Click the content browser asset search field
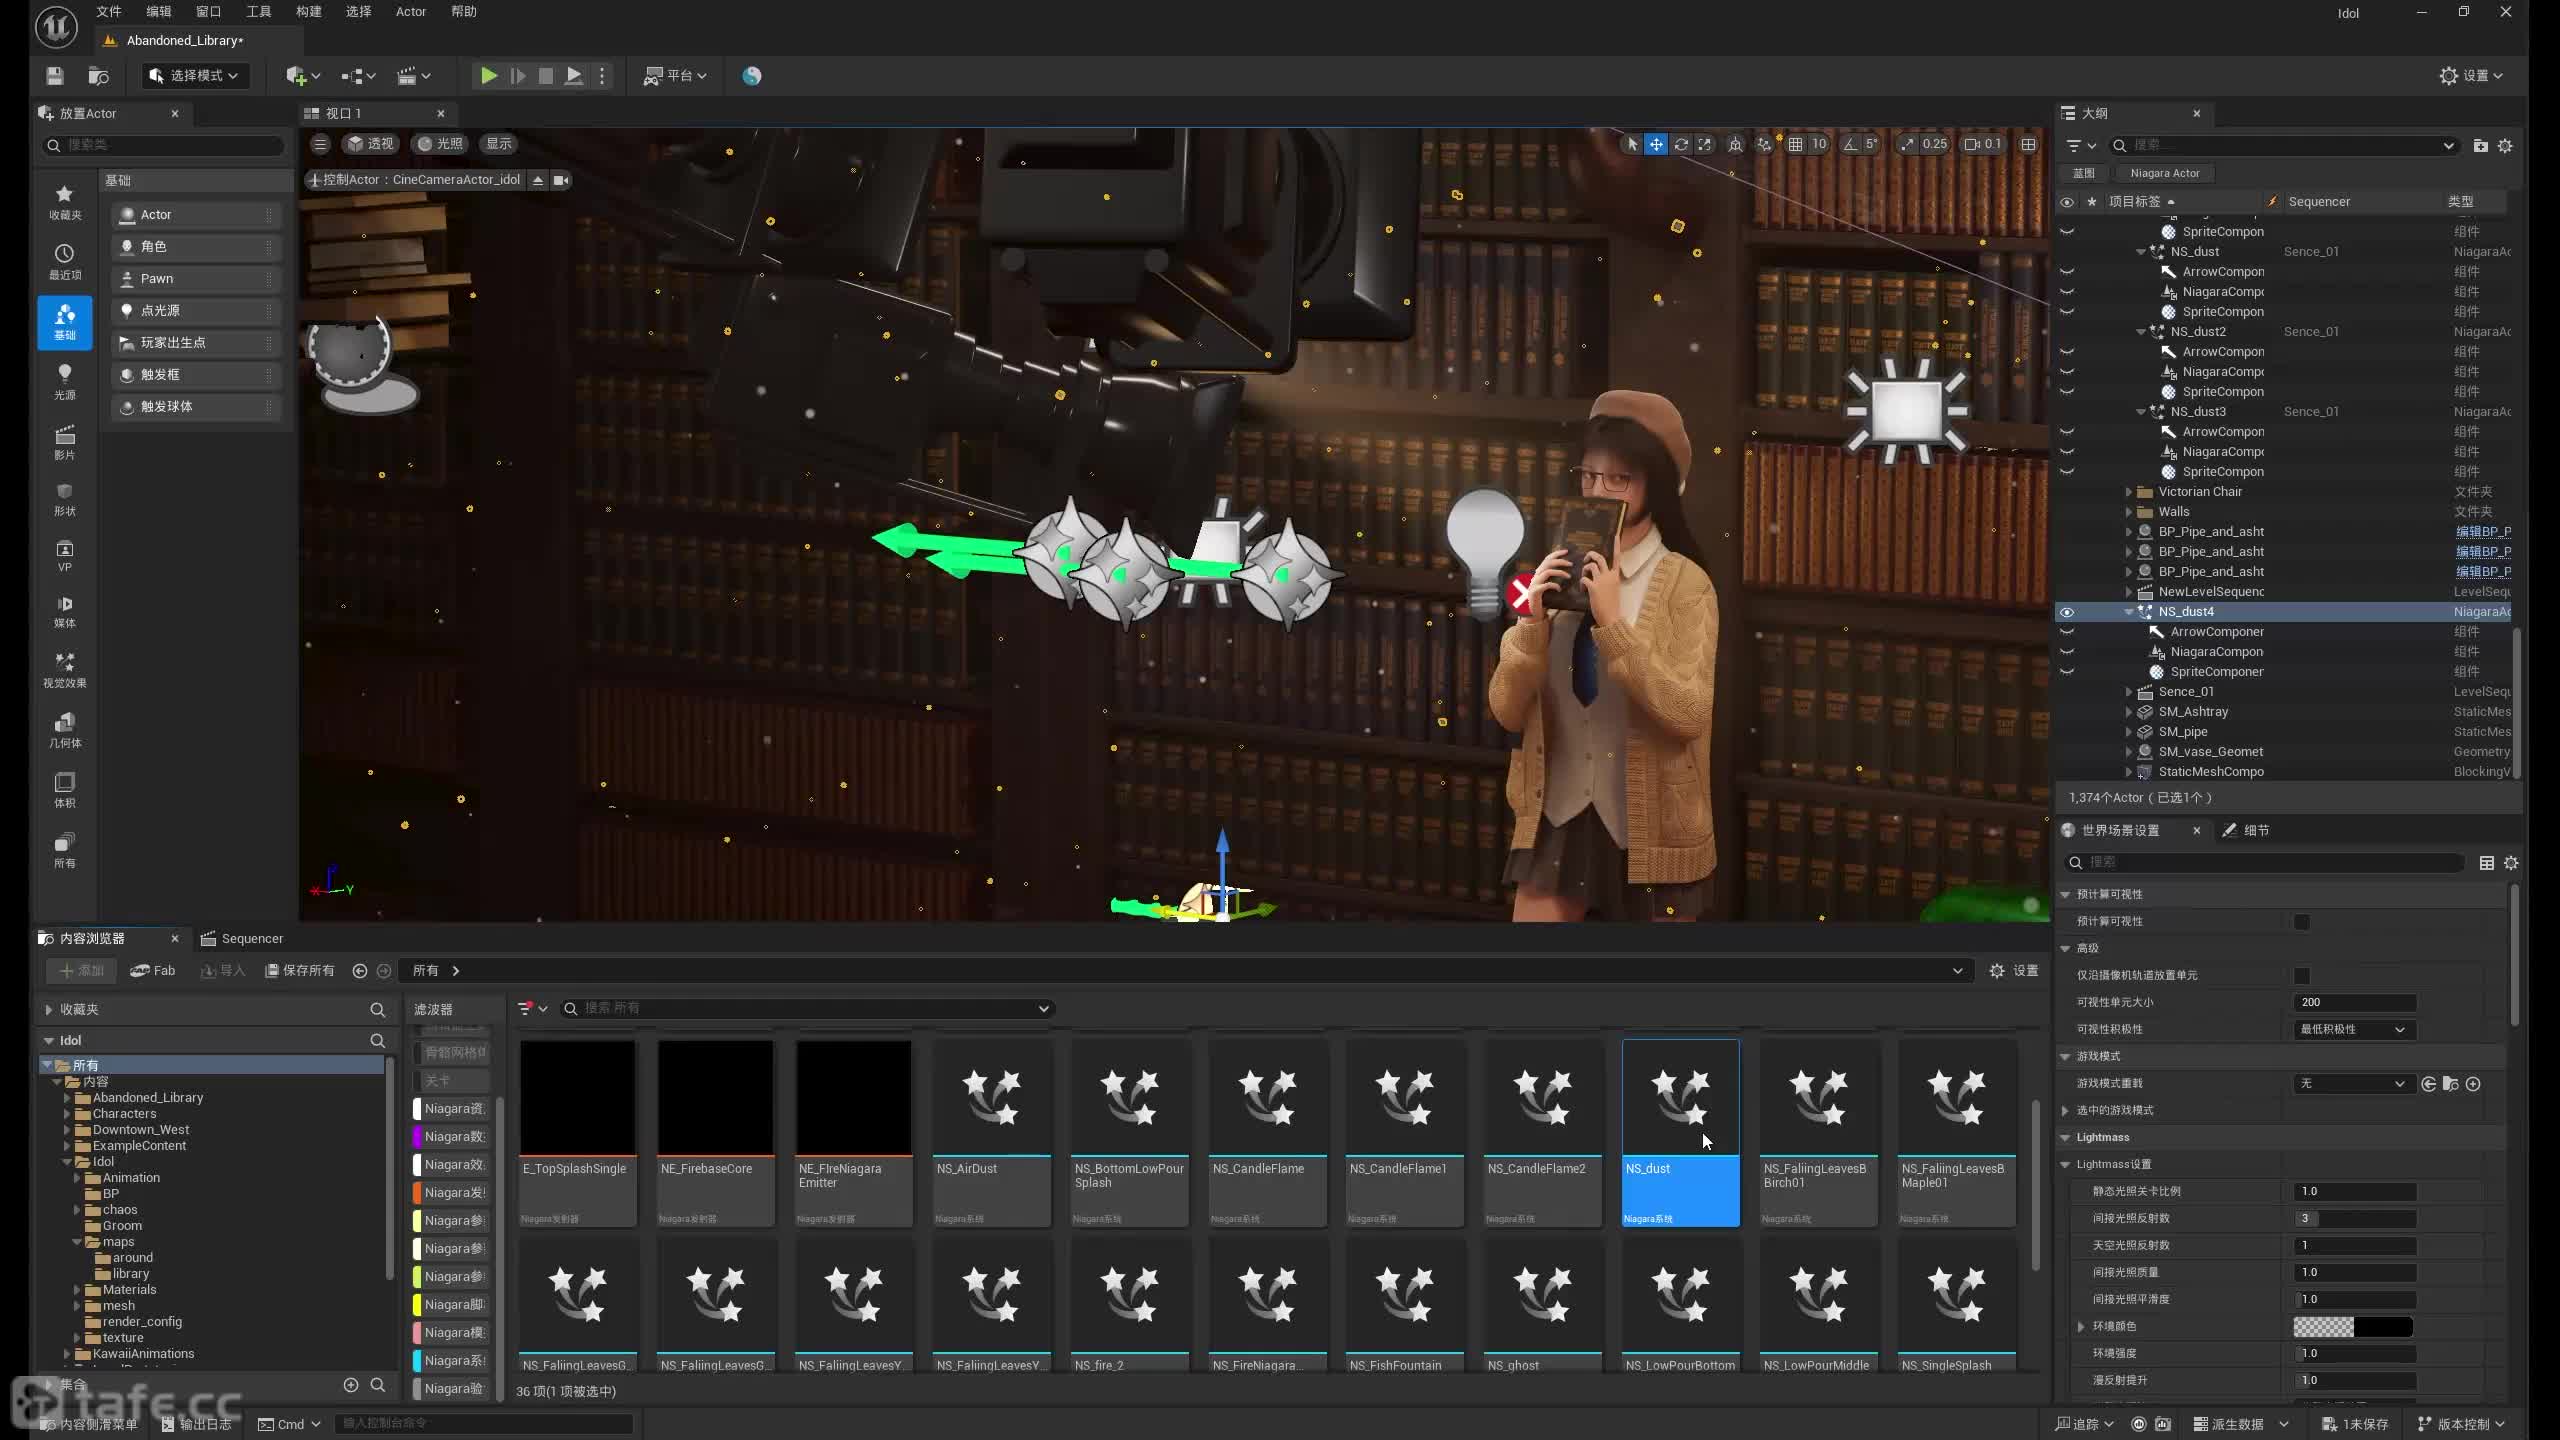This screenshot has height=1440, width=2560. click(x=806, y=1008)
